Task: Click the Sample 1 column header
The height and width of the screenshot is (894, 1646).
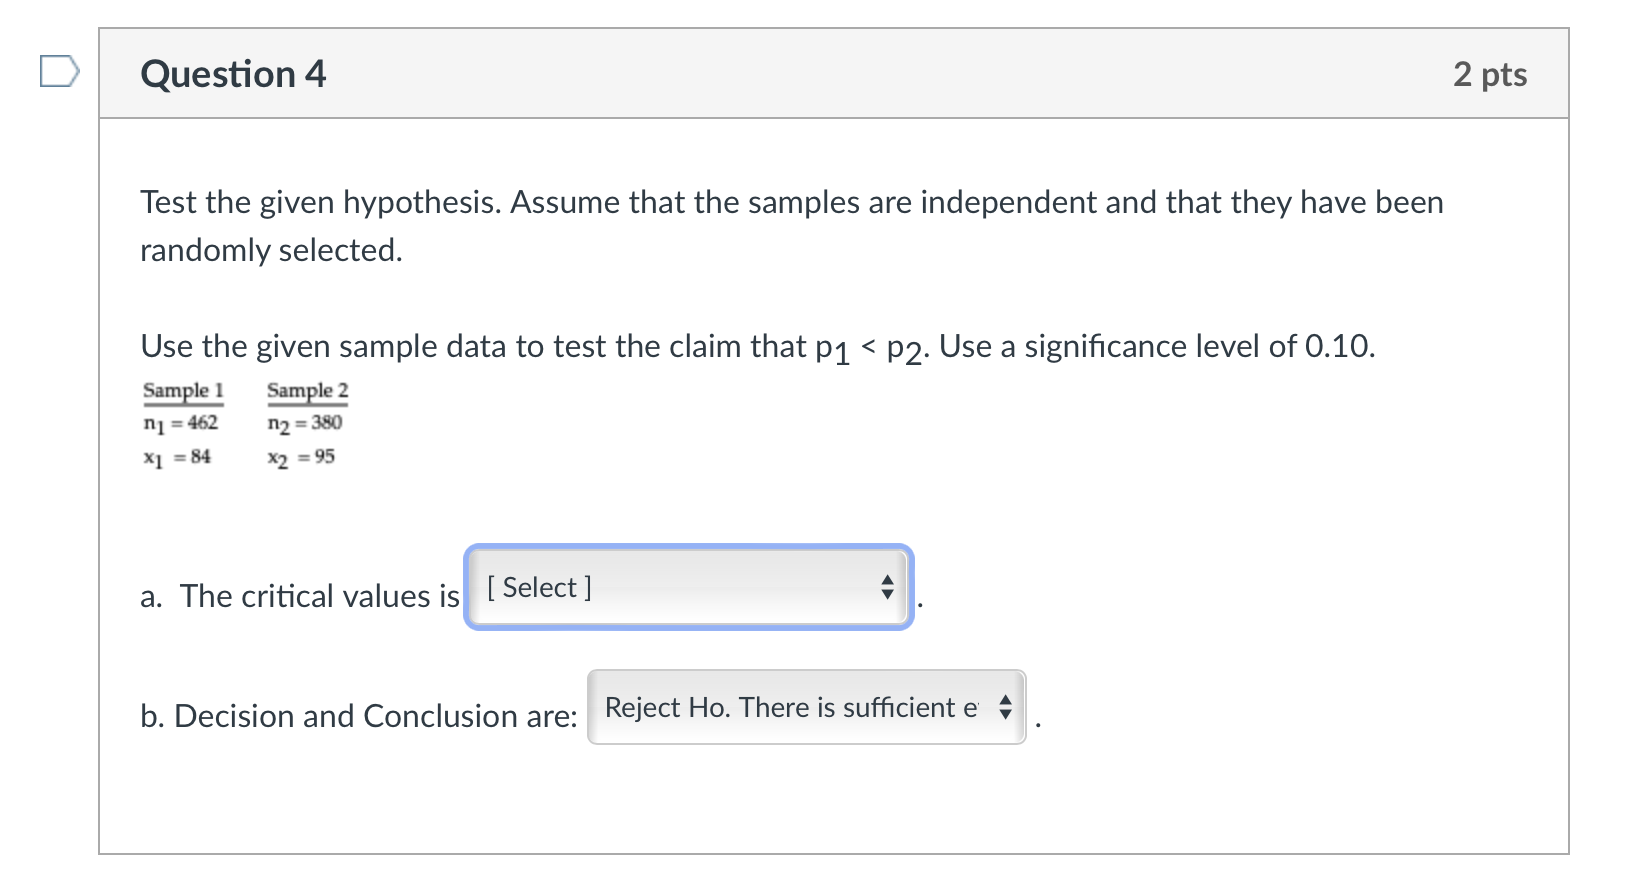Action: [x=183, y=390]
